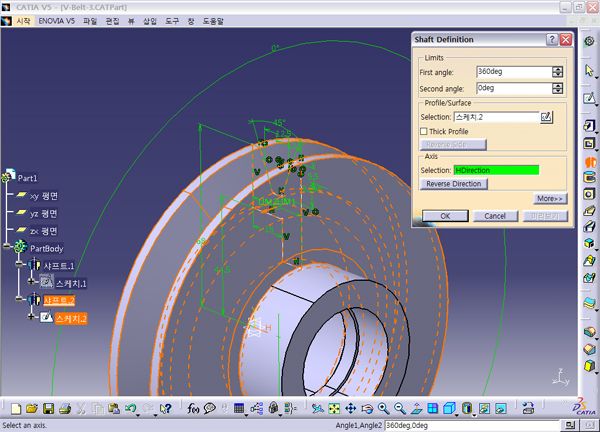Select the Rotate view tool
Viewport: 600px width, 432px height.
367,409
